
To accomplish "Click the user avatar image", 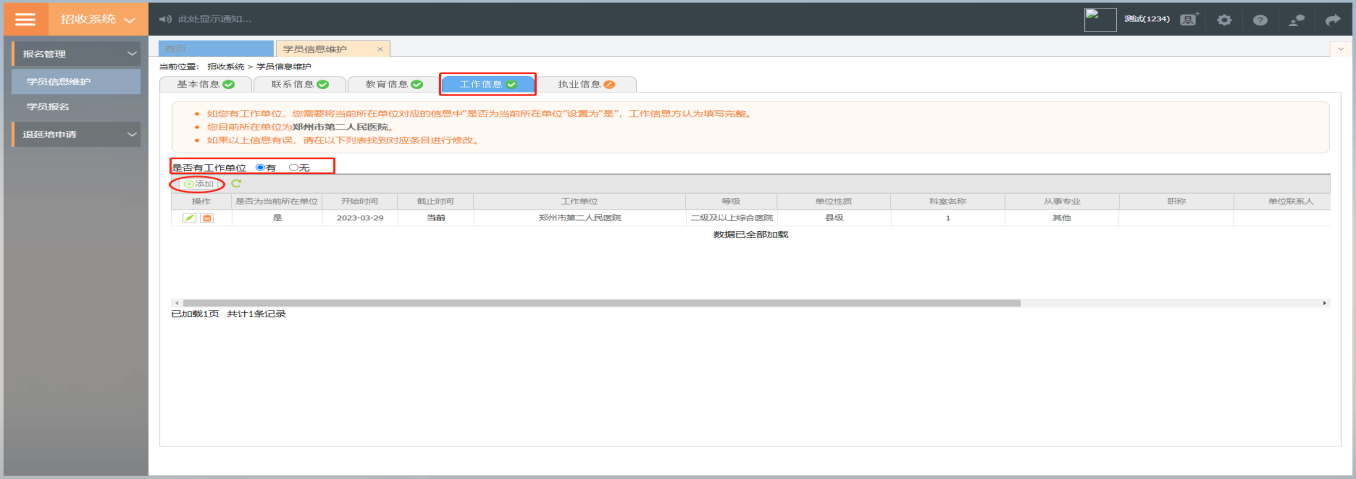I will (x=1100, y=19).
